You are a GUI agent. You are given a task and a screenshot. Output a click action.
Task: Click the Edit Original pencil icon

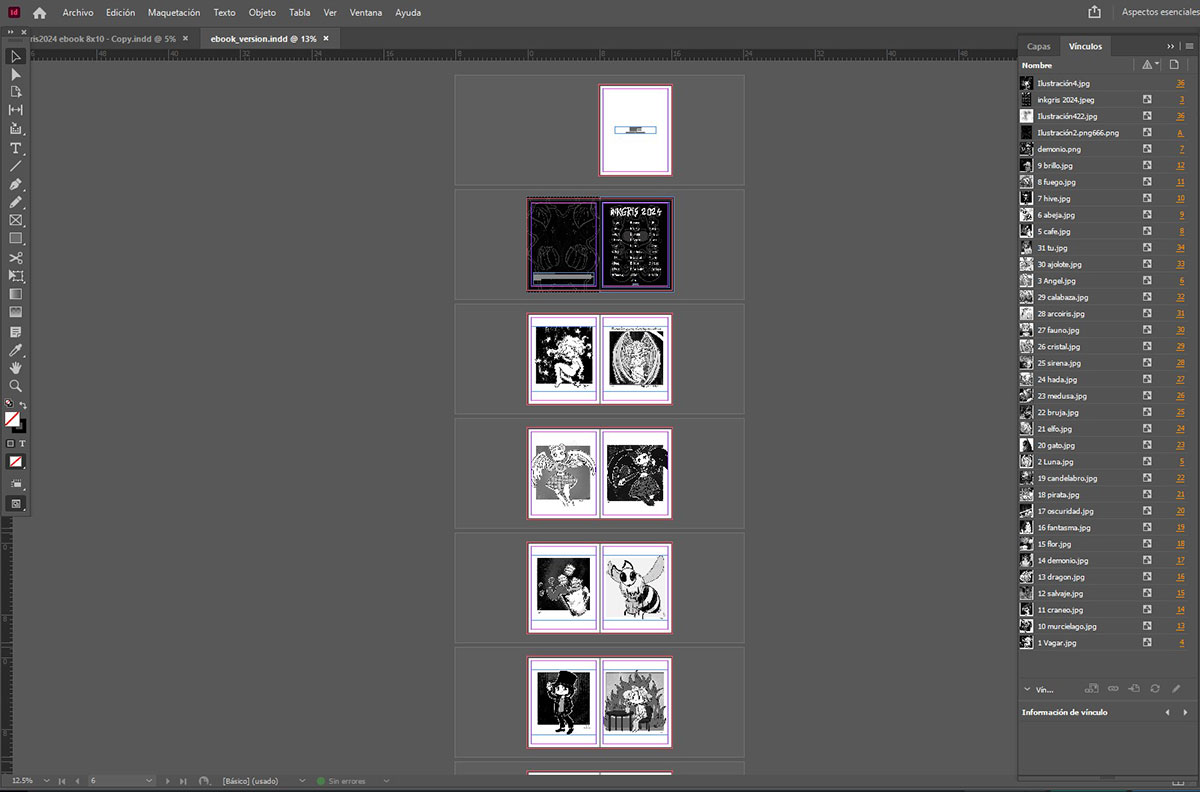(1177, 689)
